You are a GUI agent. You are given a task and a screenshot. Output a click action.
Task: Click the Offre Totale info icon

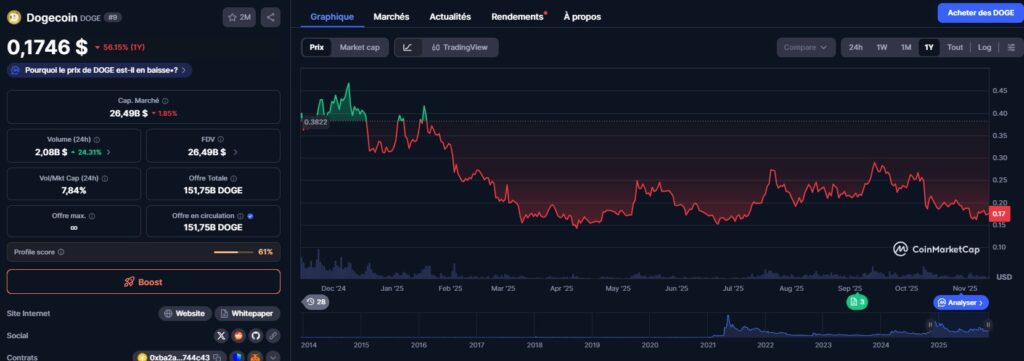(x=233, y=178)
